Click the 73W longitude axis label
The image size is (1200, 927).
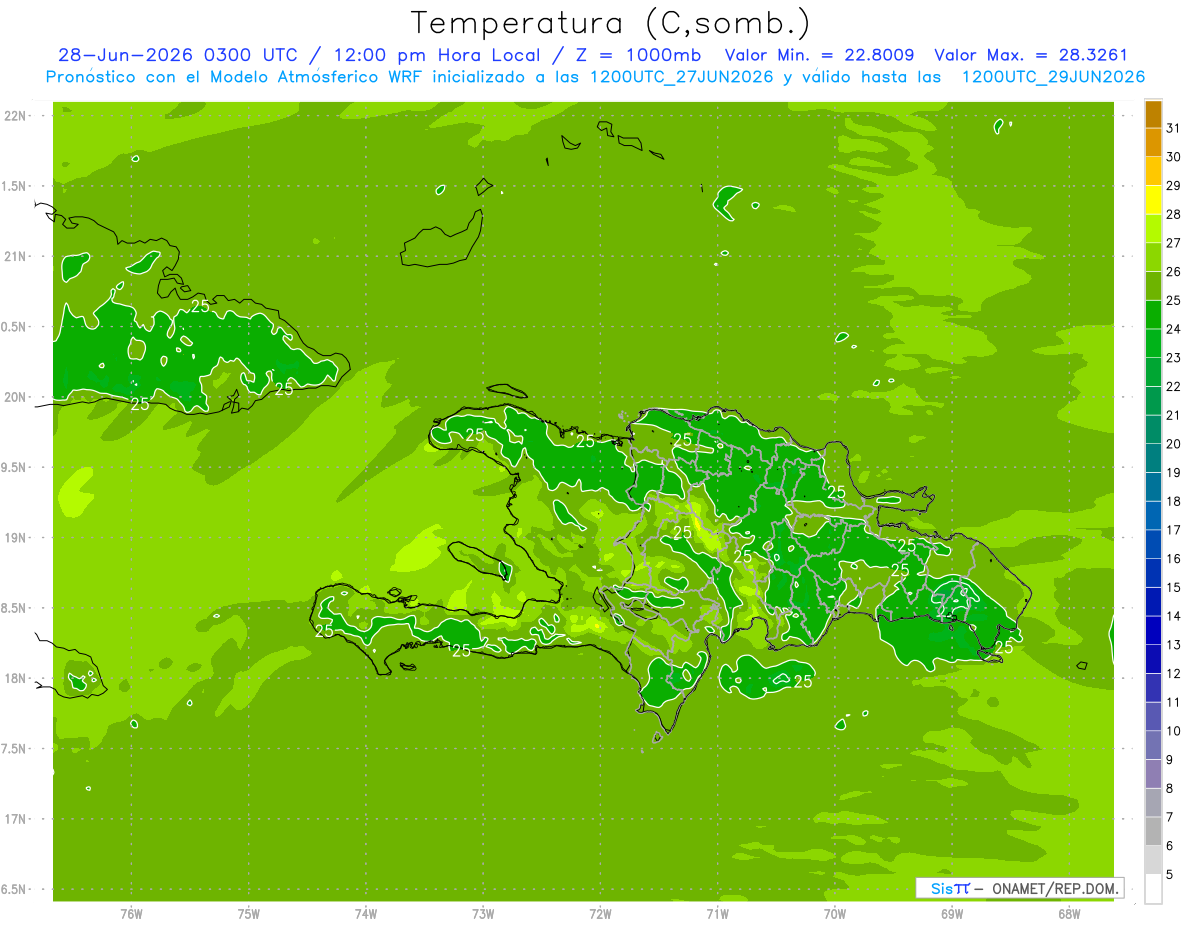(483, 914)
